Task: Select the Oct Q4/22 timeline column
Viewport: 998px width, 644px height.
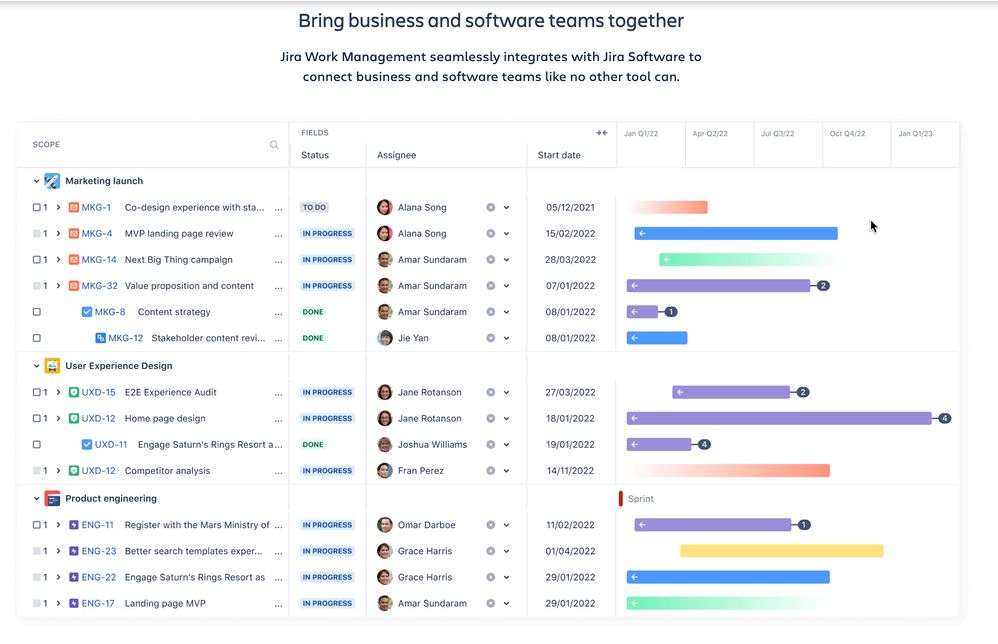Action: click(847, 133)
